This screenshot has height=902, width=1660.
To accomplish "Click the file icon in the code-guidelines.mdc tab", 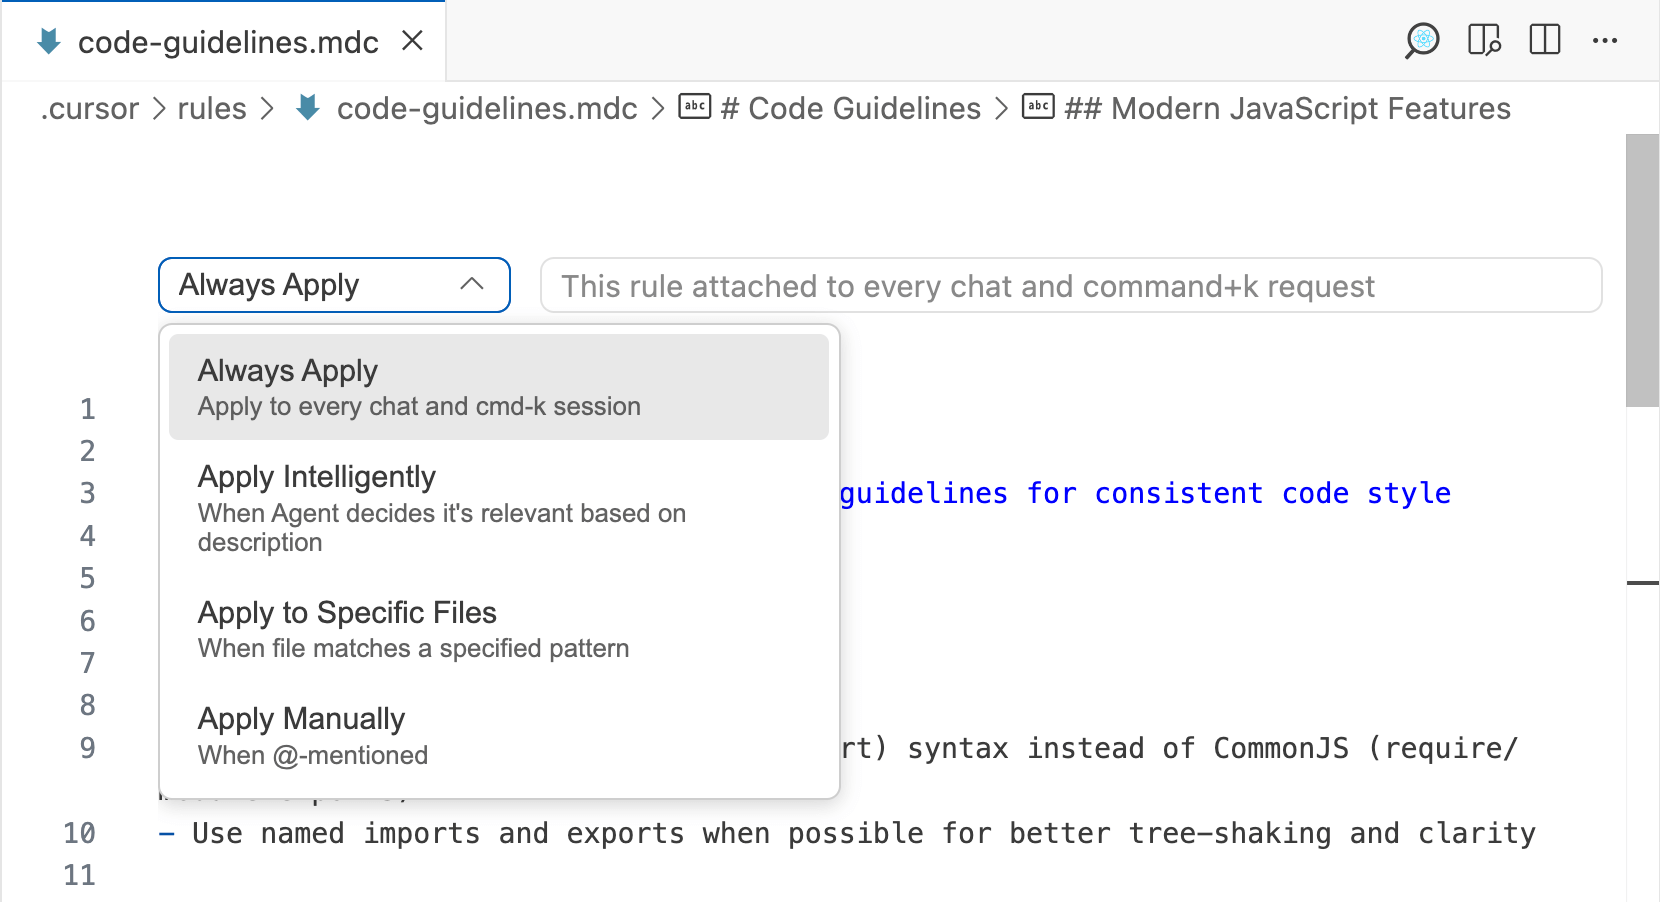I will click(x=48, y=41).
